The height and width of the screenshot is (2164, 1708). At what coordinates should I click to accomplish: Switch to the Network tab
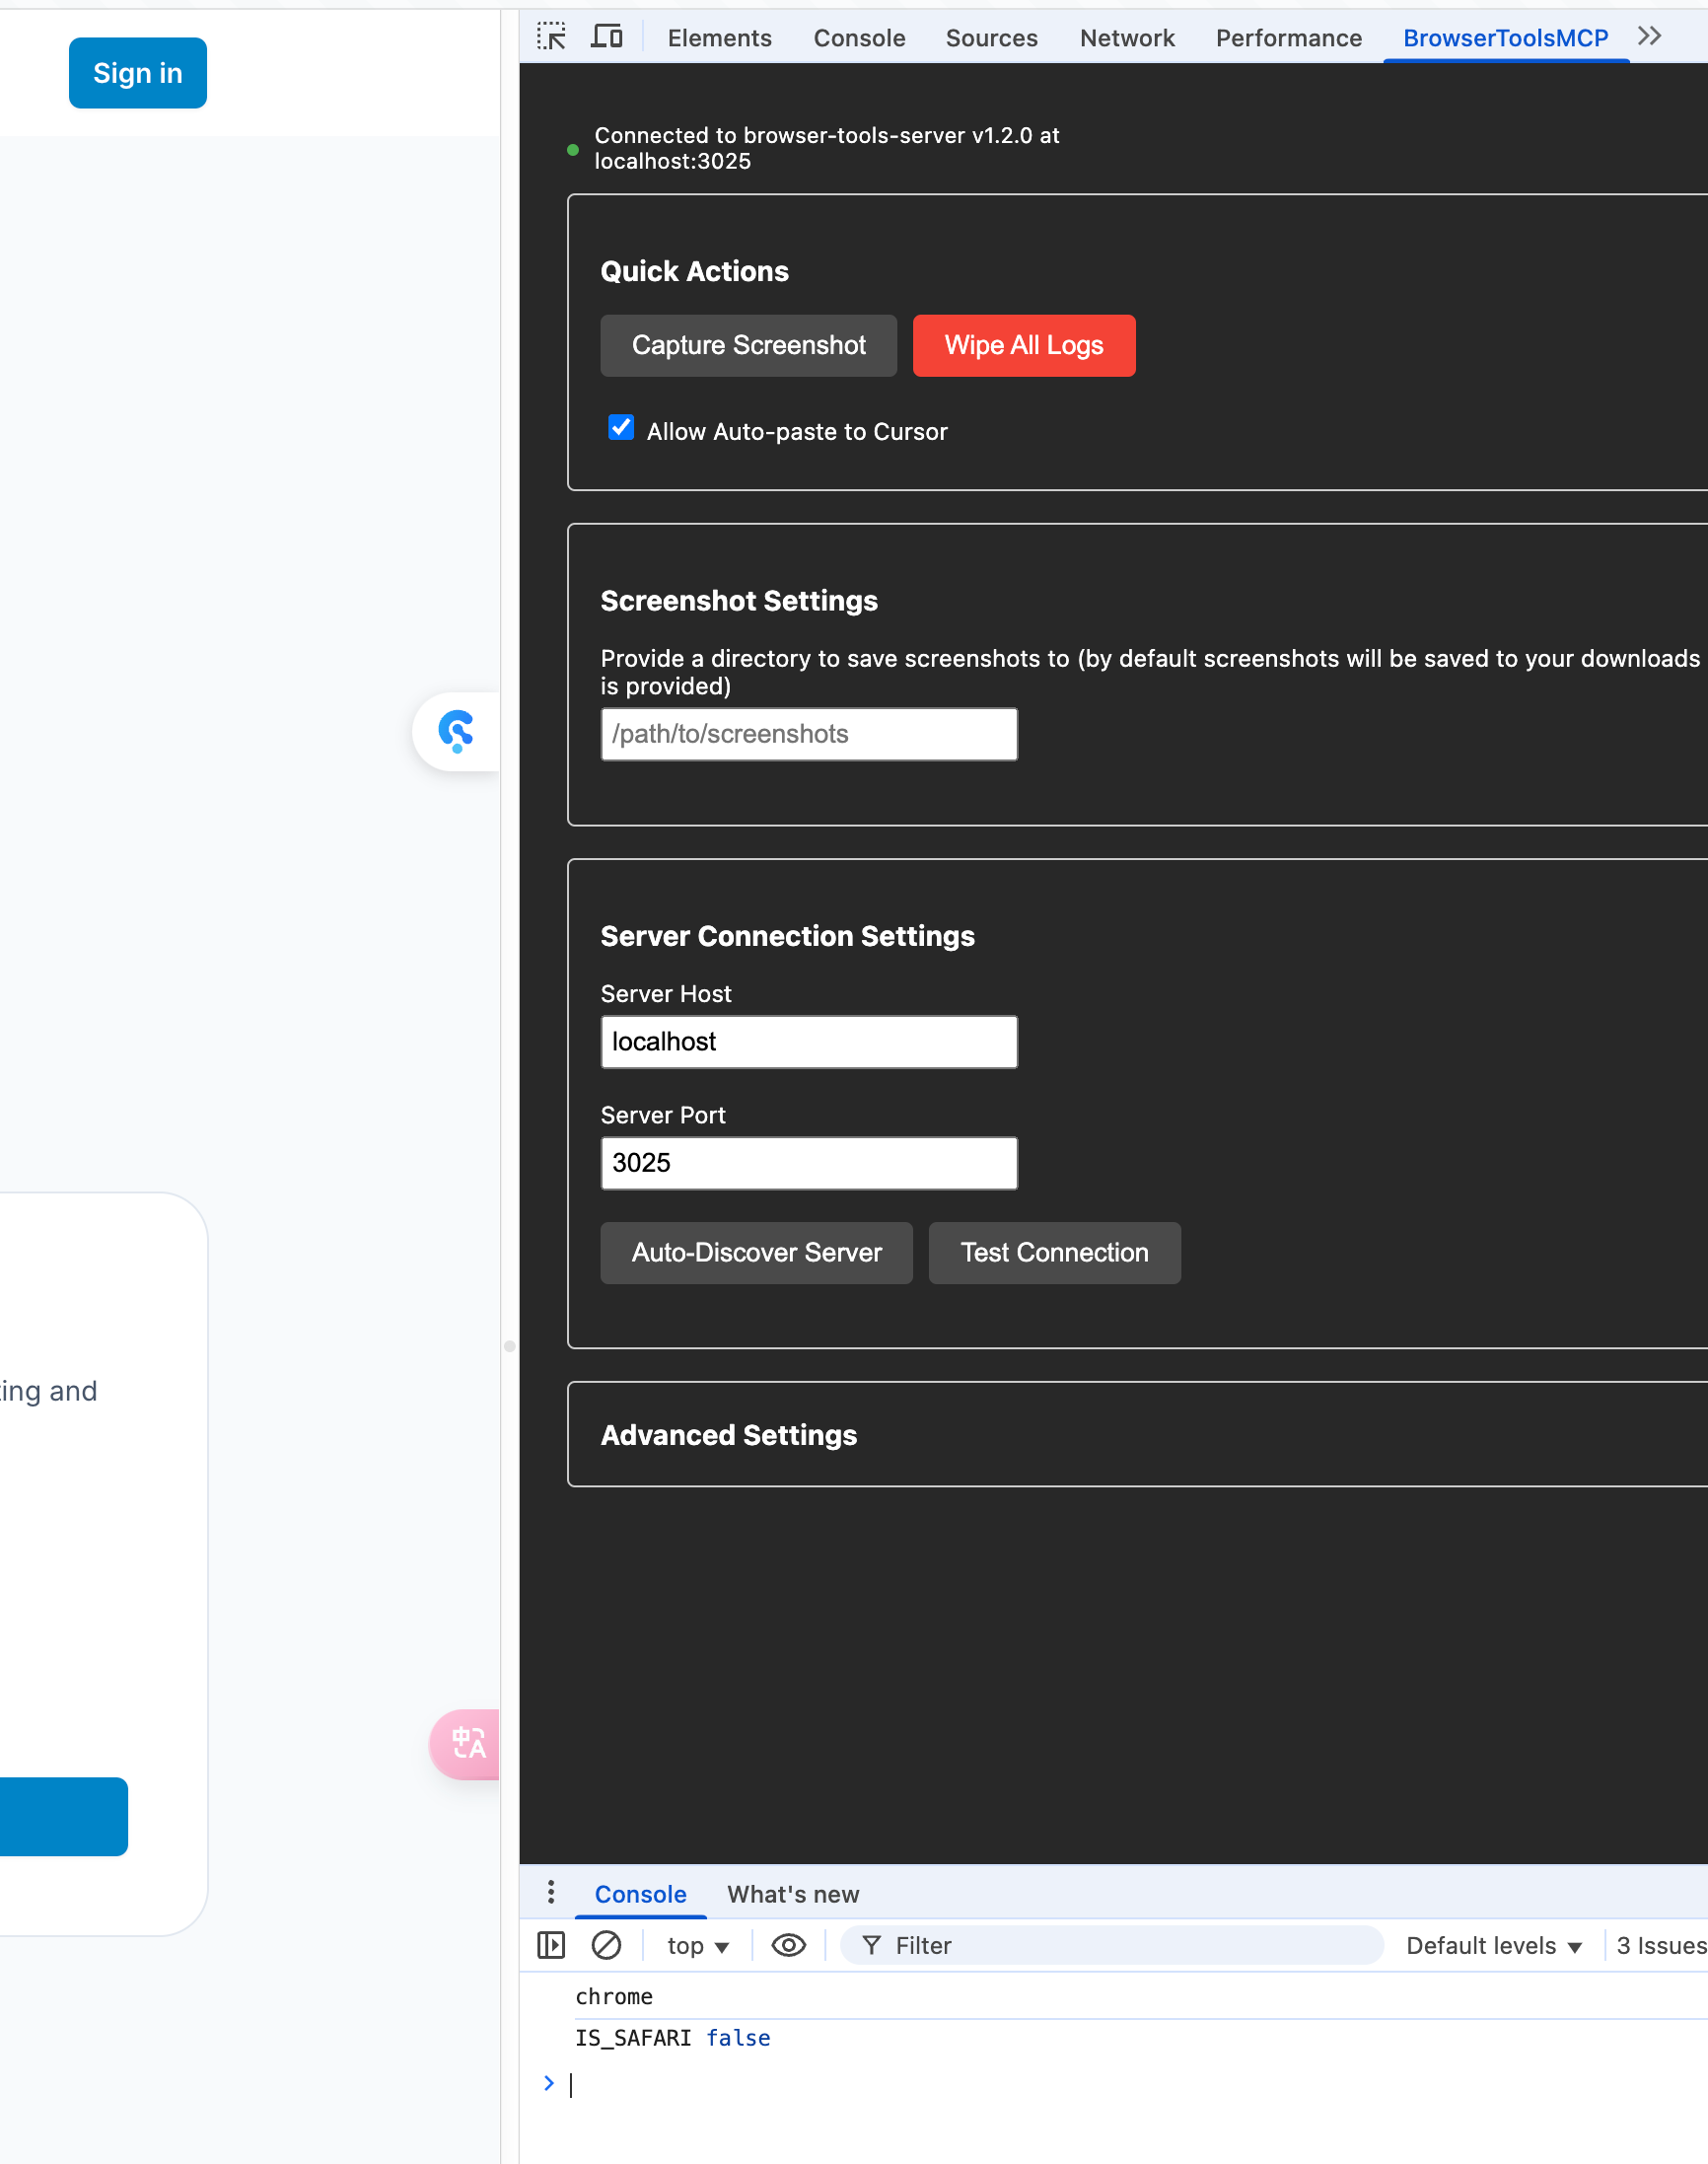coord(1126,38)
